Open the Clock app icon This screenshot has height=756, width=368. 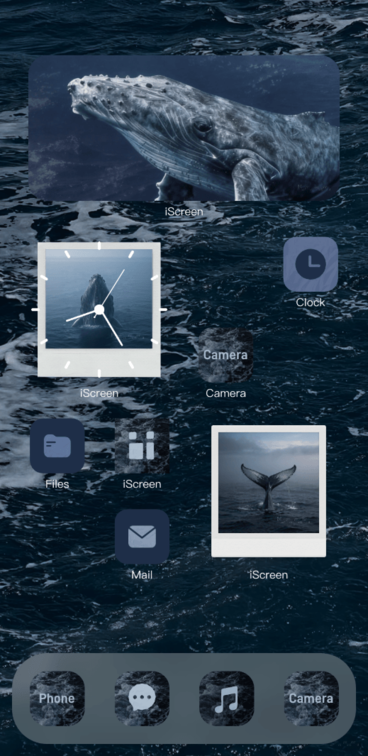(x=310, y=264)
